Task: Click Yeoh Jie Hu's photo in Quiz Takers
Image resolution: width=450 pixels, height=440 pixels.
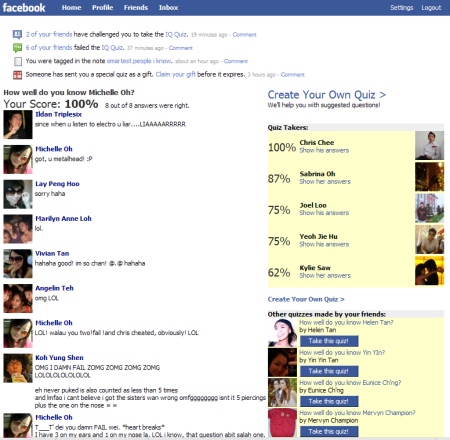Action: pos(429,239)
